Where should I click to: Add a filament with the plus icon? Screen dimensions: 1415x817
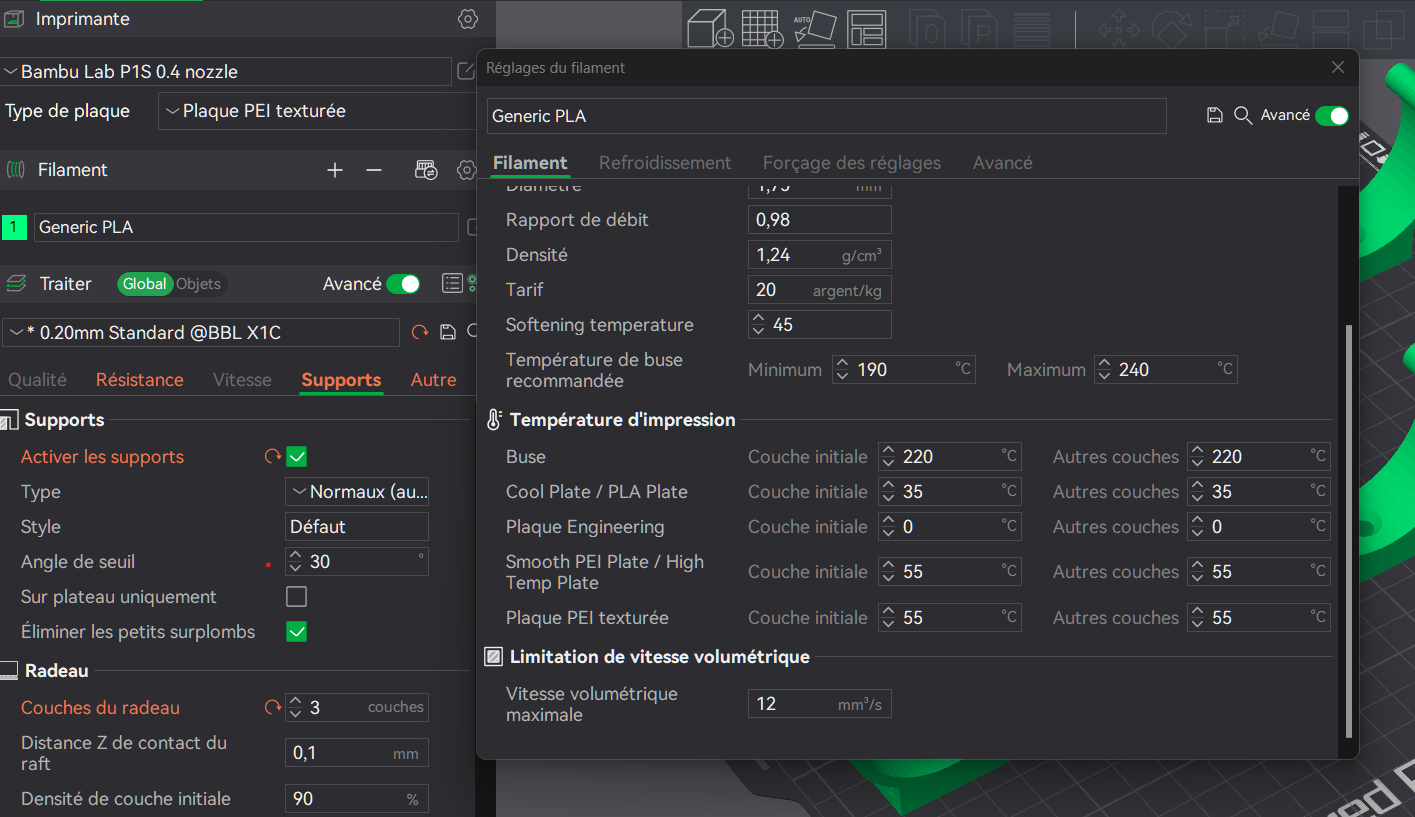click(335, 171)
